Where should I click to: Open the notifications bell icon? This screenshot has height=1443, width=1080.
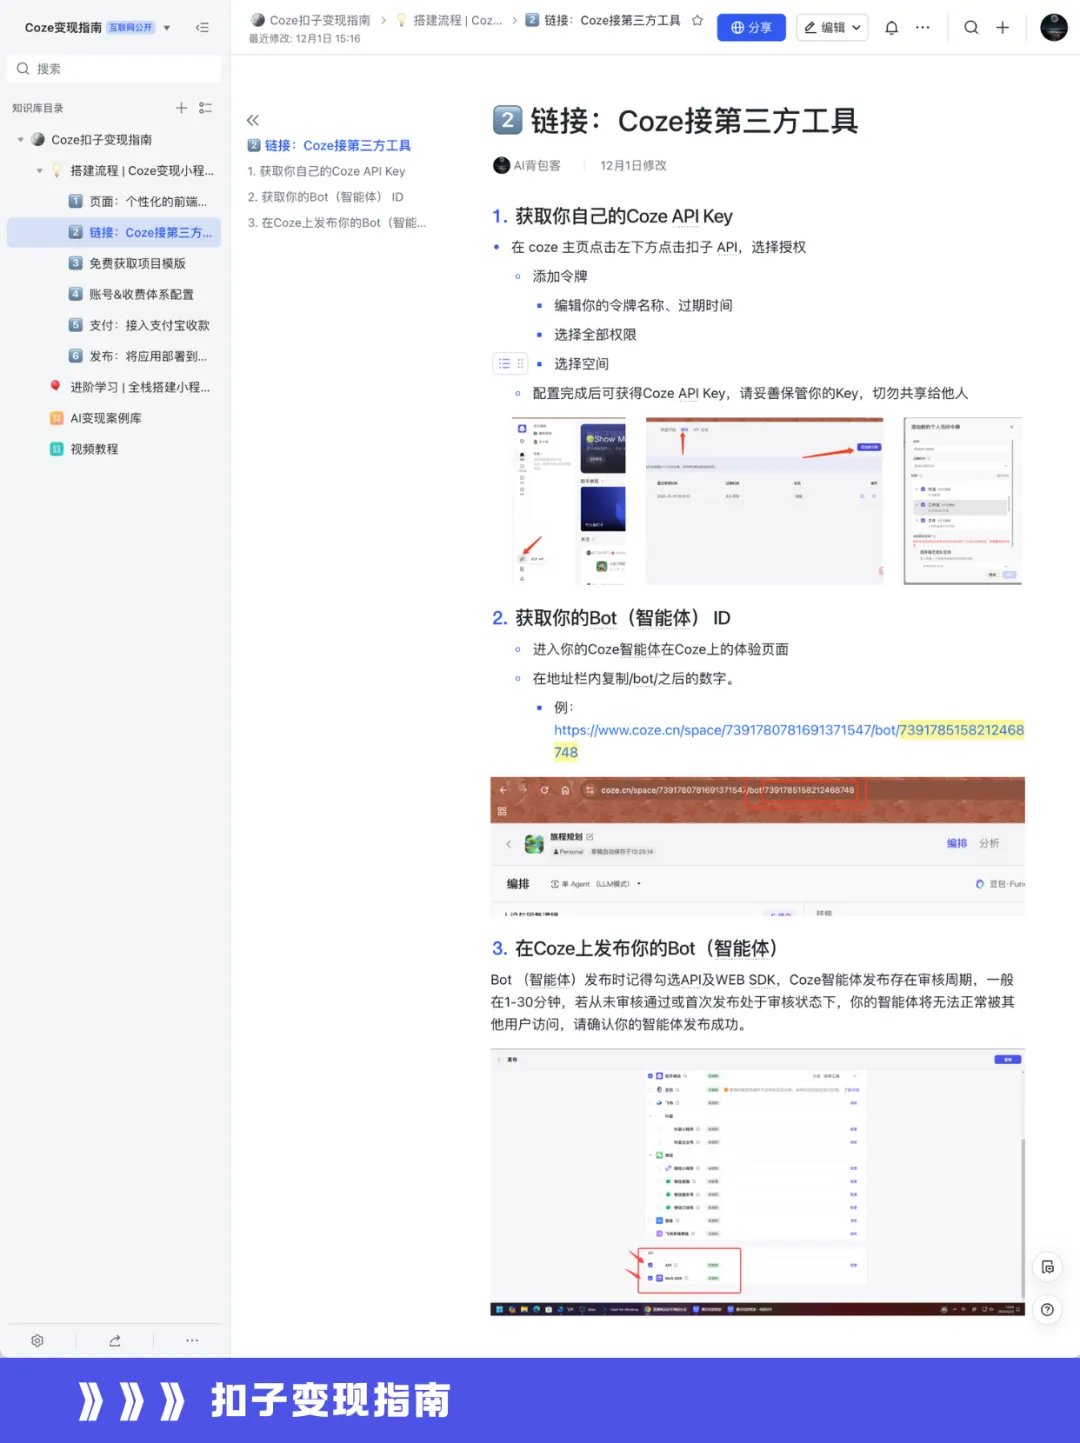point(891,28)
